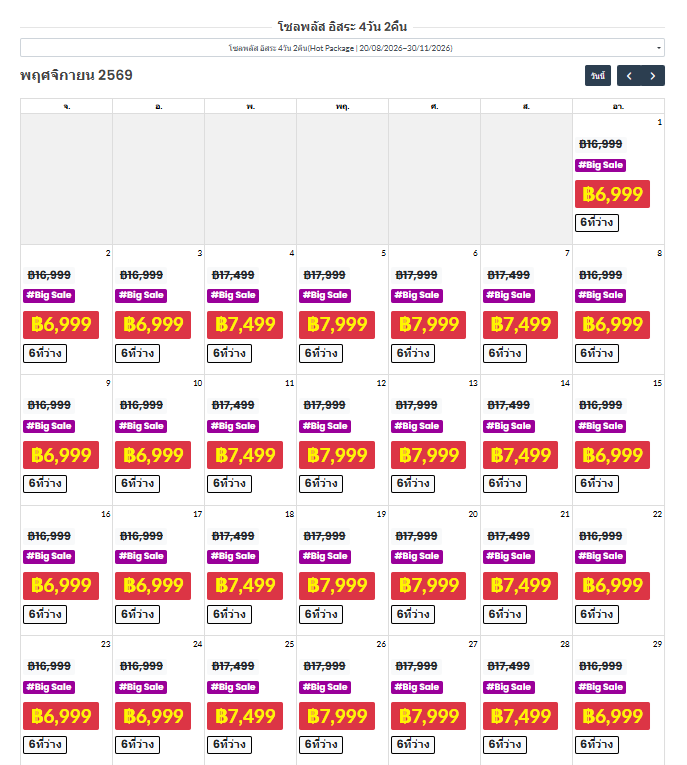This screenshot has height=765, width=687.
Task: Click availability badge on November 20
Action: pyautogui.click(x=413, y=614)
